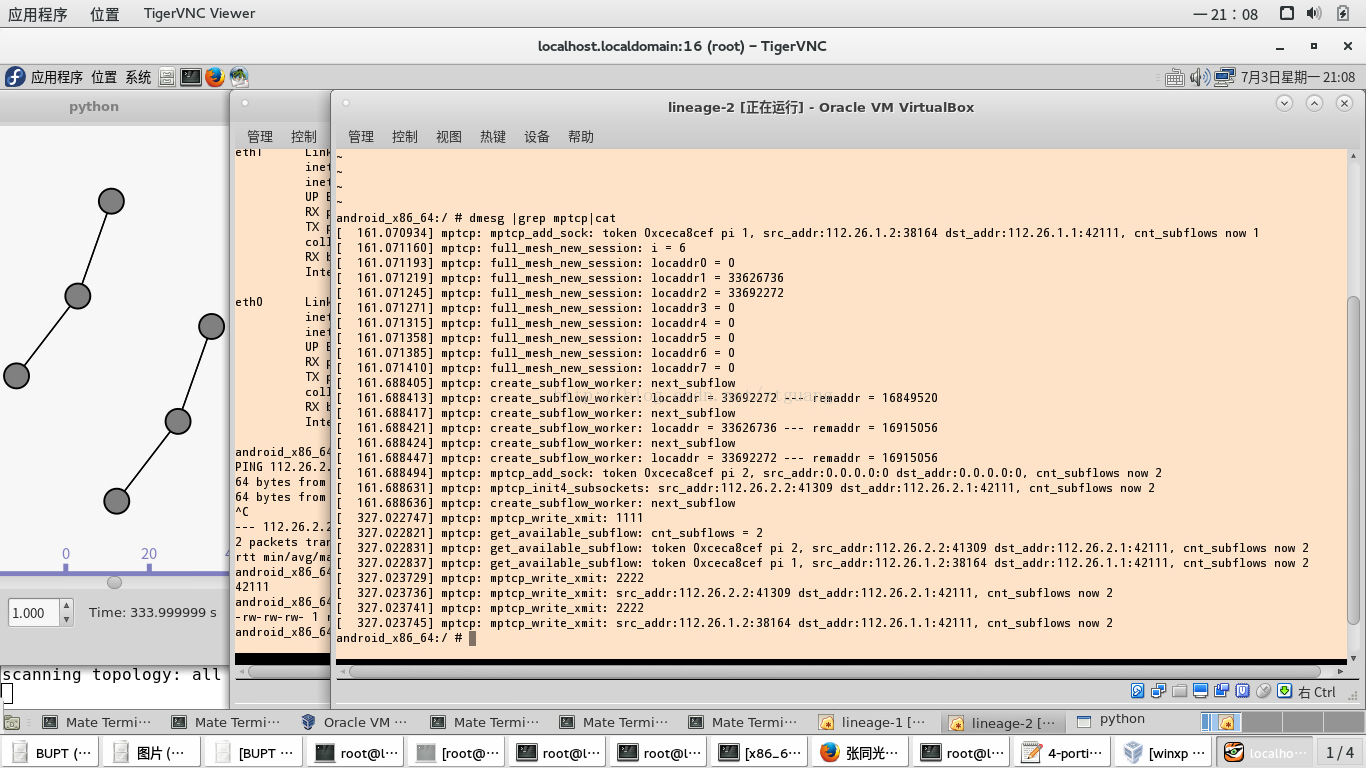
Task: Launch file manager from inner panel
Action: click(167, 77)
